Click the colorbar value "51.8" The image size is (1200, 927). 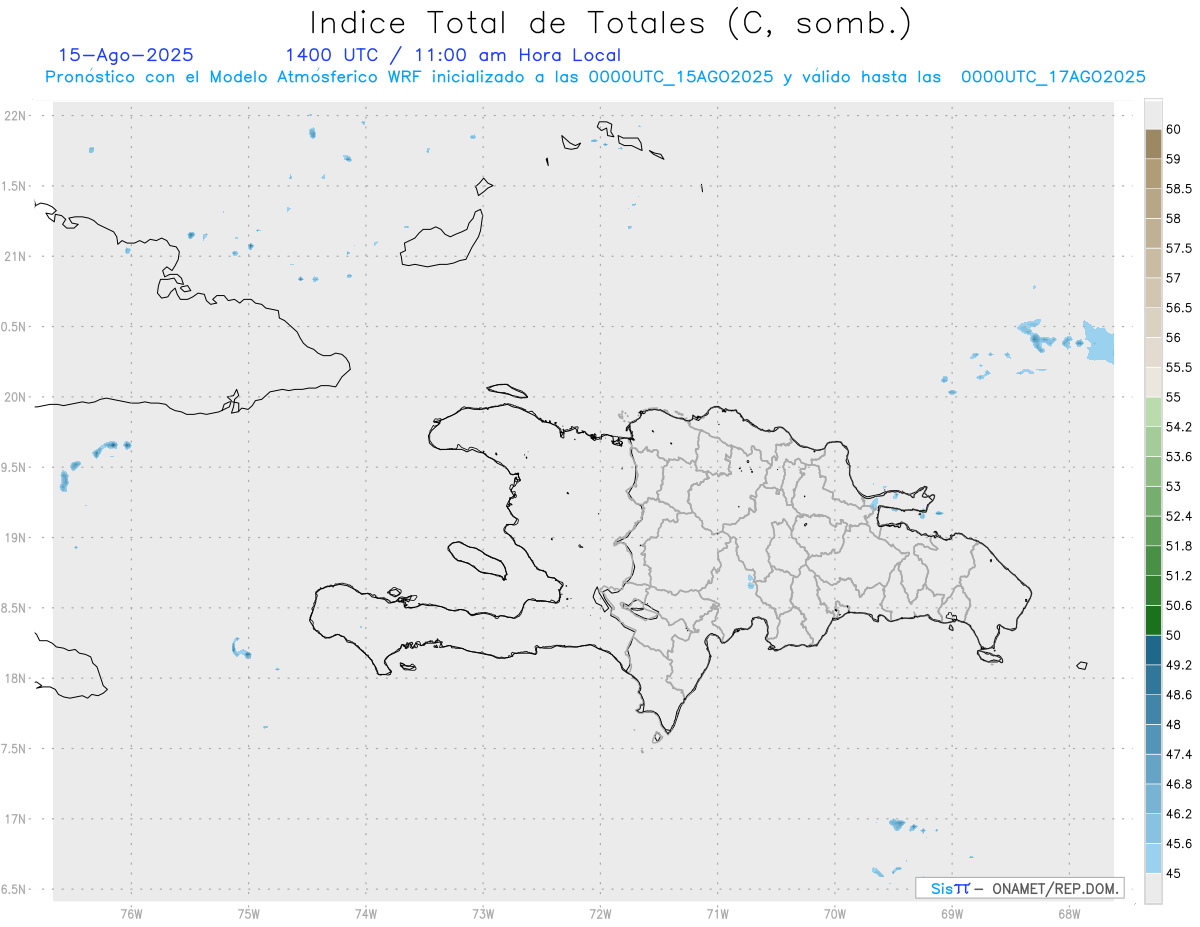(x=1178, y=546)
